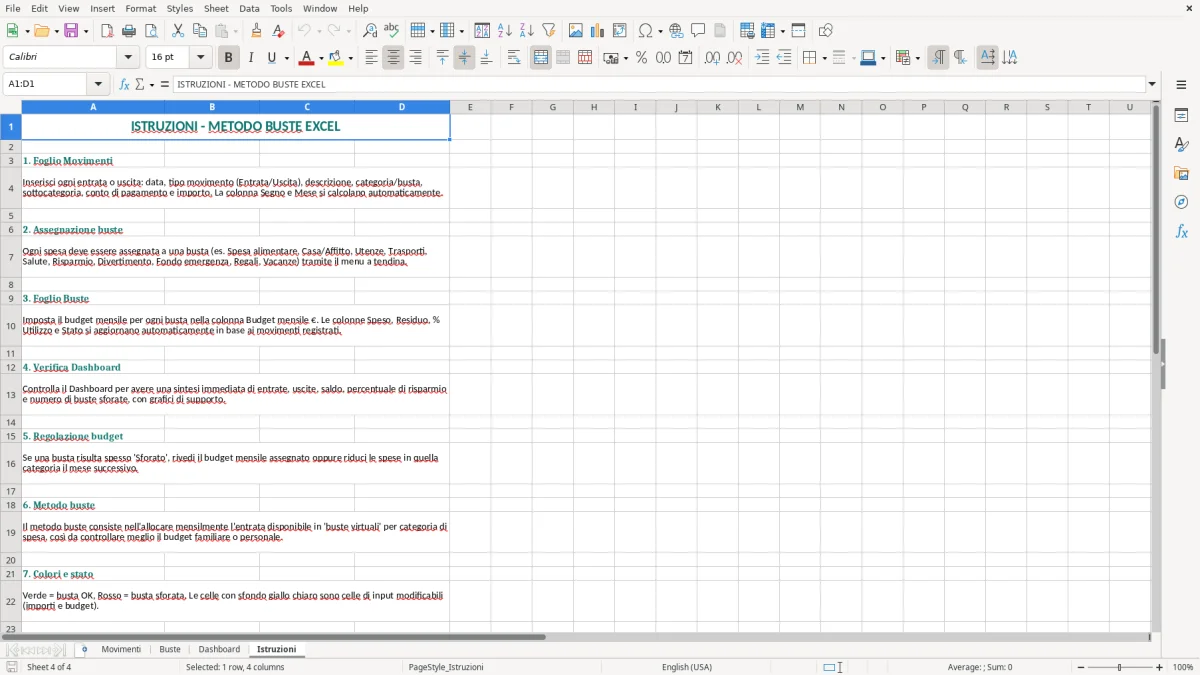Toggle Align Right
The width and height of the screenshot is (1200, 675).
click(x=415, y=58)
